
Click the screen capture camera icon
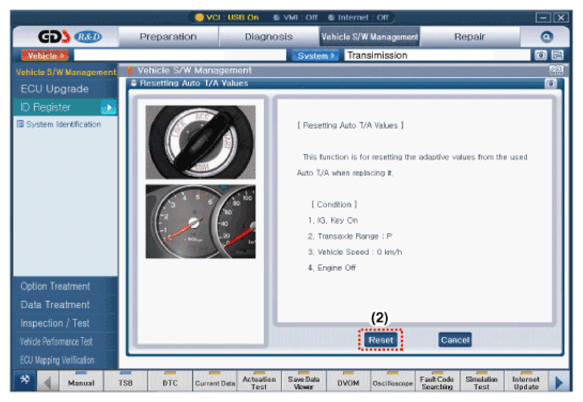541,55
